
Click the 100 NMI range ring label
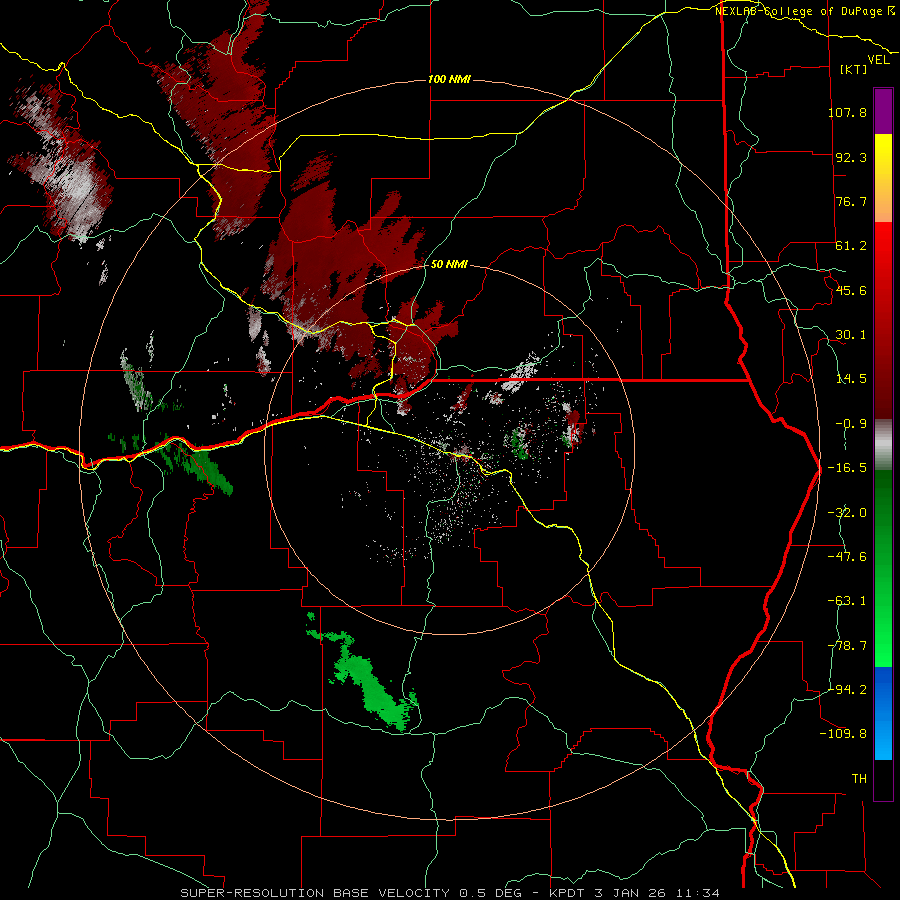pos(449,79)
